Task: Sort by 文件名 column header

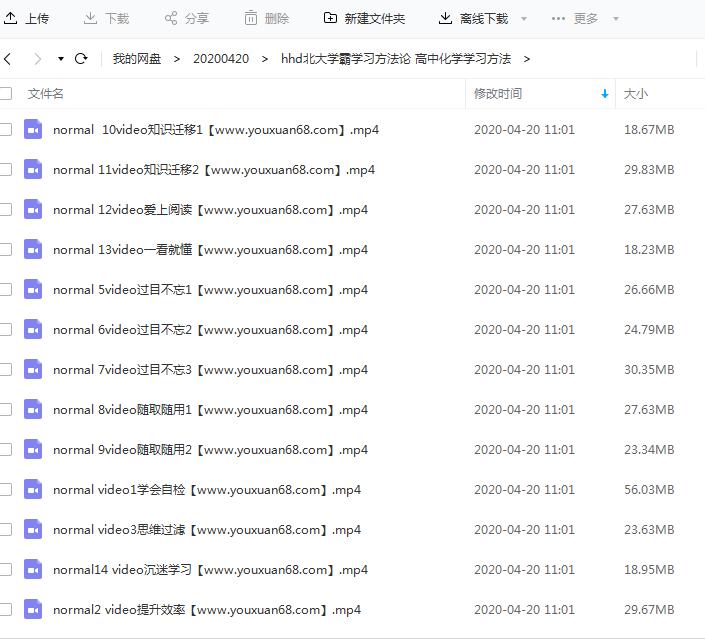Action: [45, 94]
